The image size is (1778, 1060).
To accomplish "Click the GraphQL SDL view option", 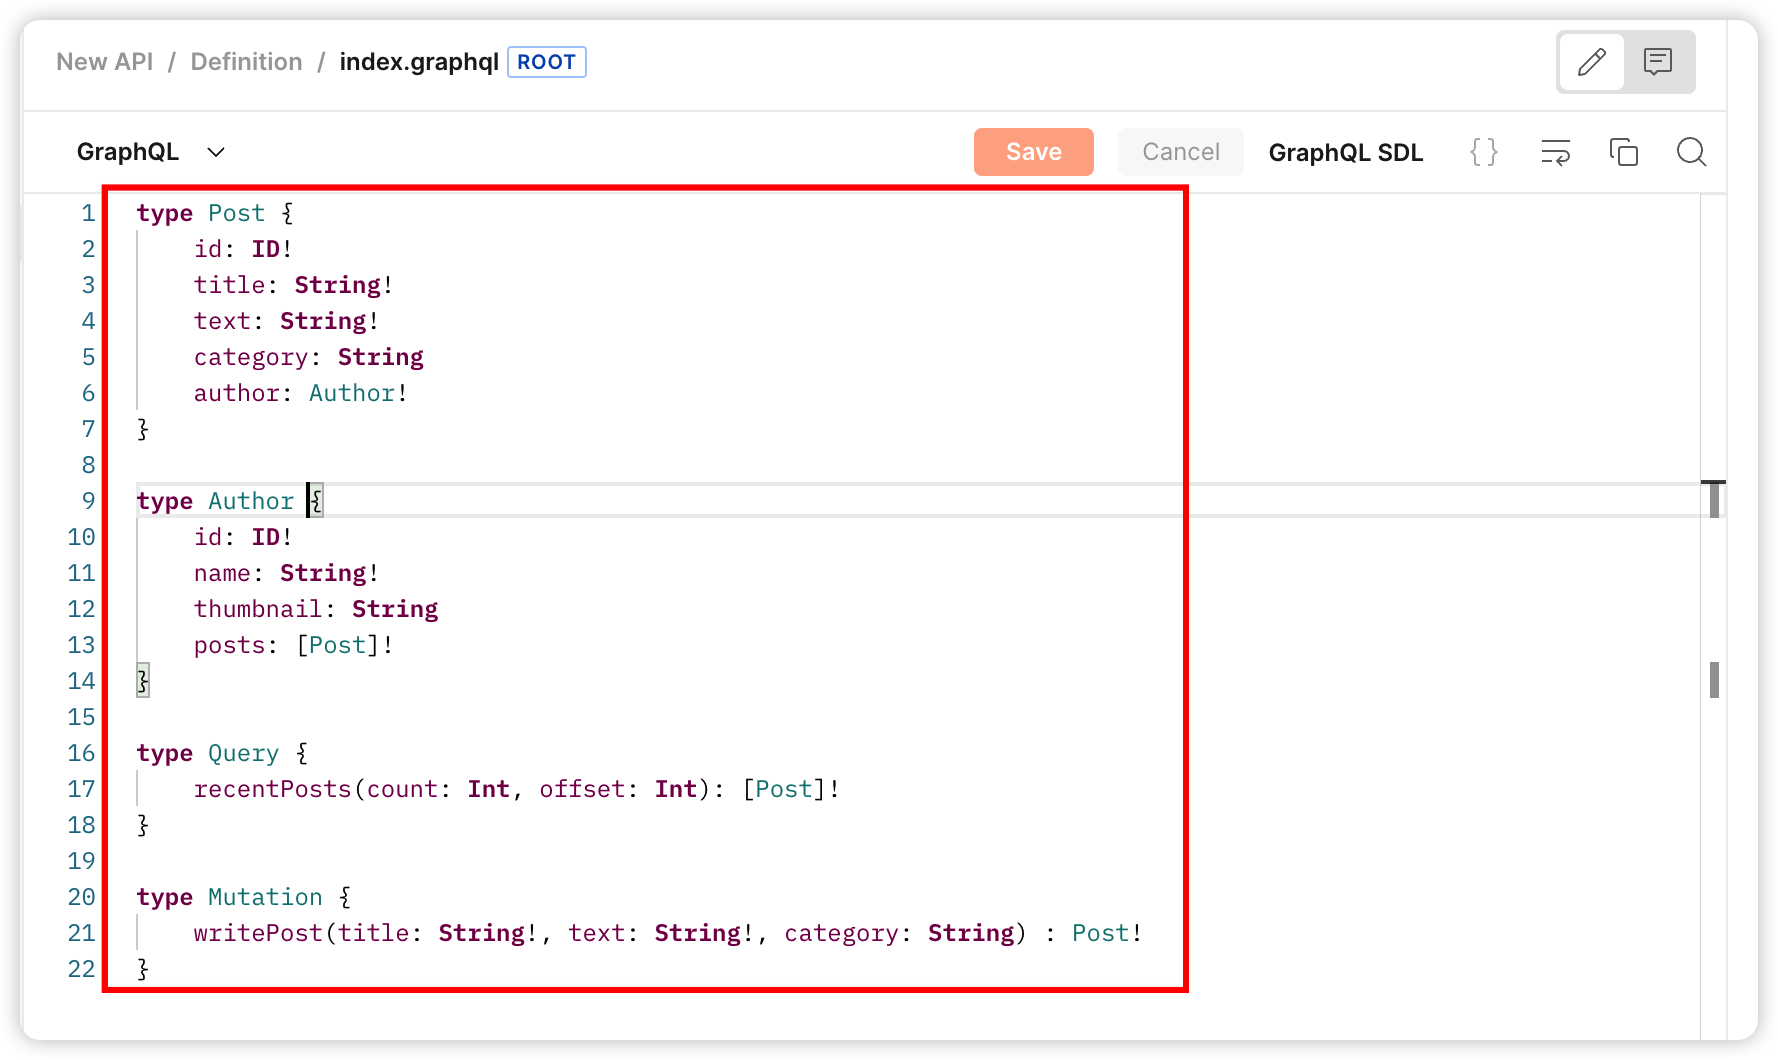I will 1346,152.
